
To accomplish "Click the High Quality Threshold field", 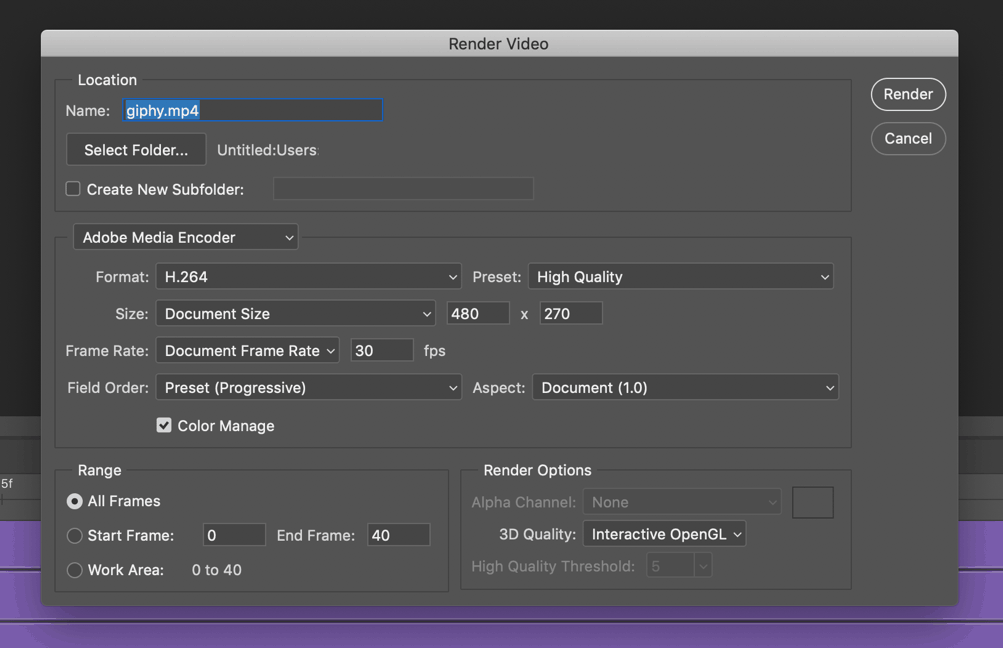I will point(670,566).
